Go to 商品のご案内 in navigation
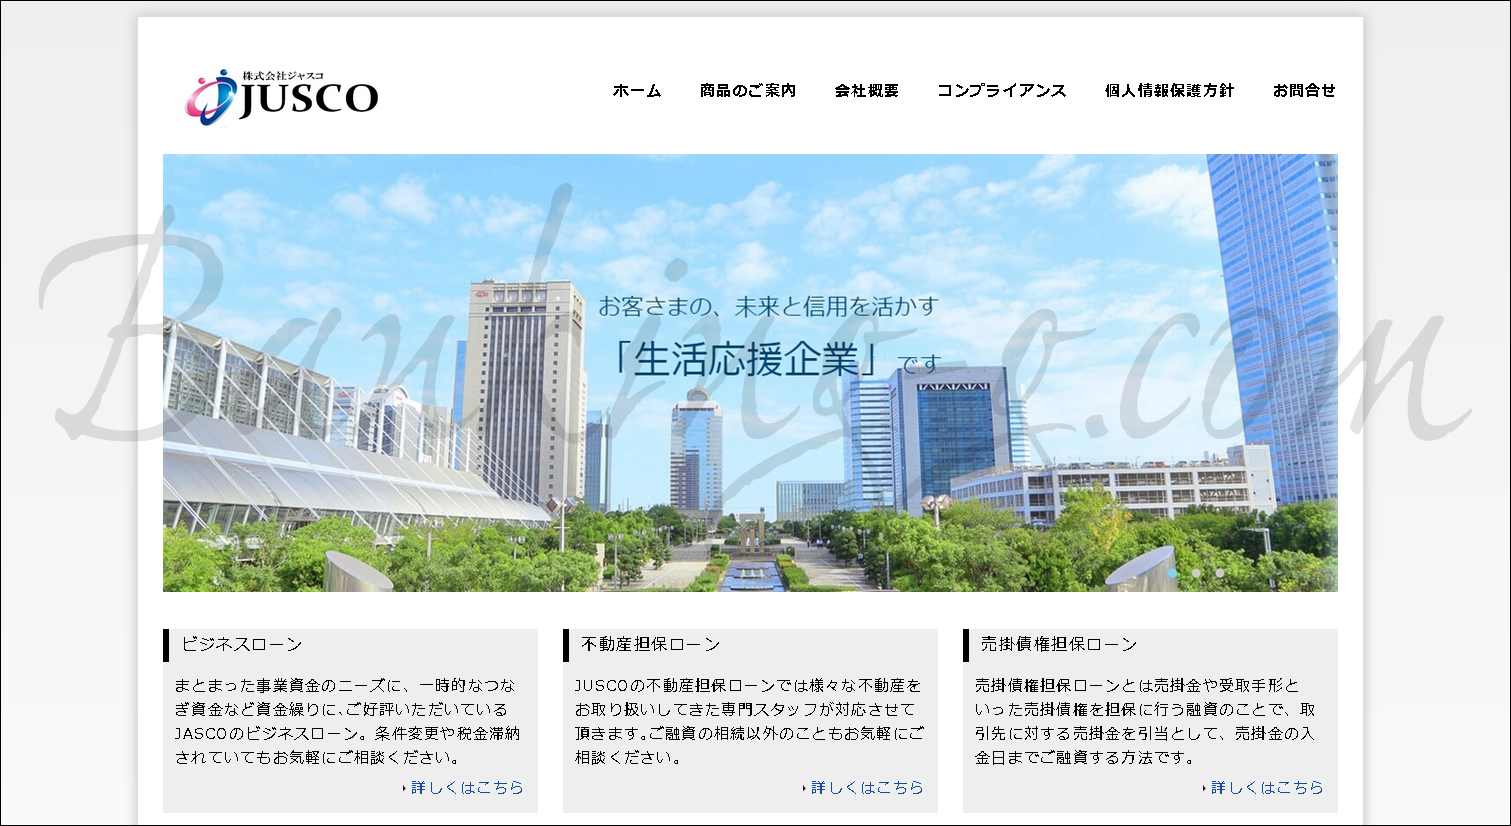The image size is (1511, 826). click(748, 91)
